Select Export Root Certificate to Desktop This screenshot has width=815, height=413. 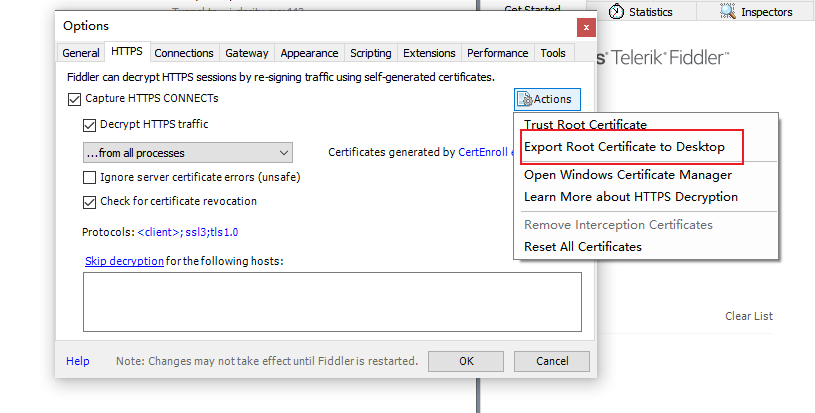pyautogui.click(x=624, y=147)
